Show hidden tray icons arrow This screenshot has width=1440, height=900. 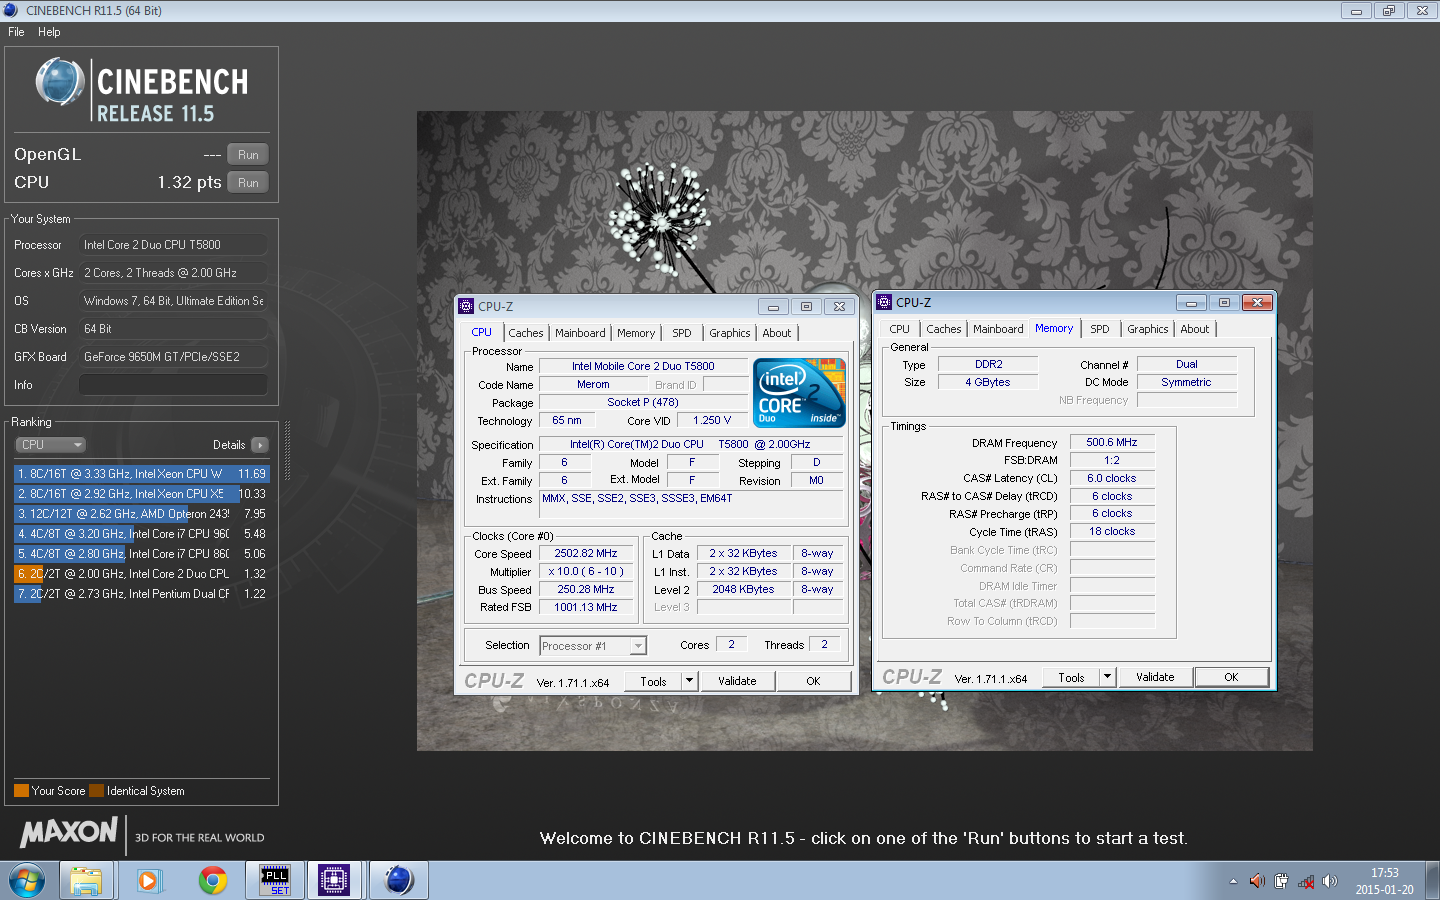coord(1233,881)
